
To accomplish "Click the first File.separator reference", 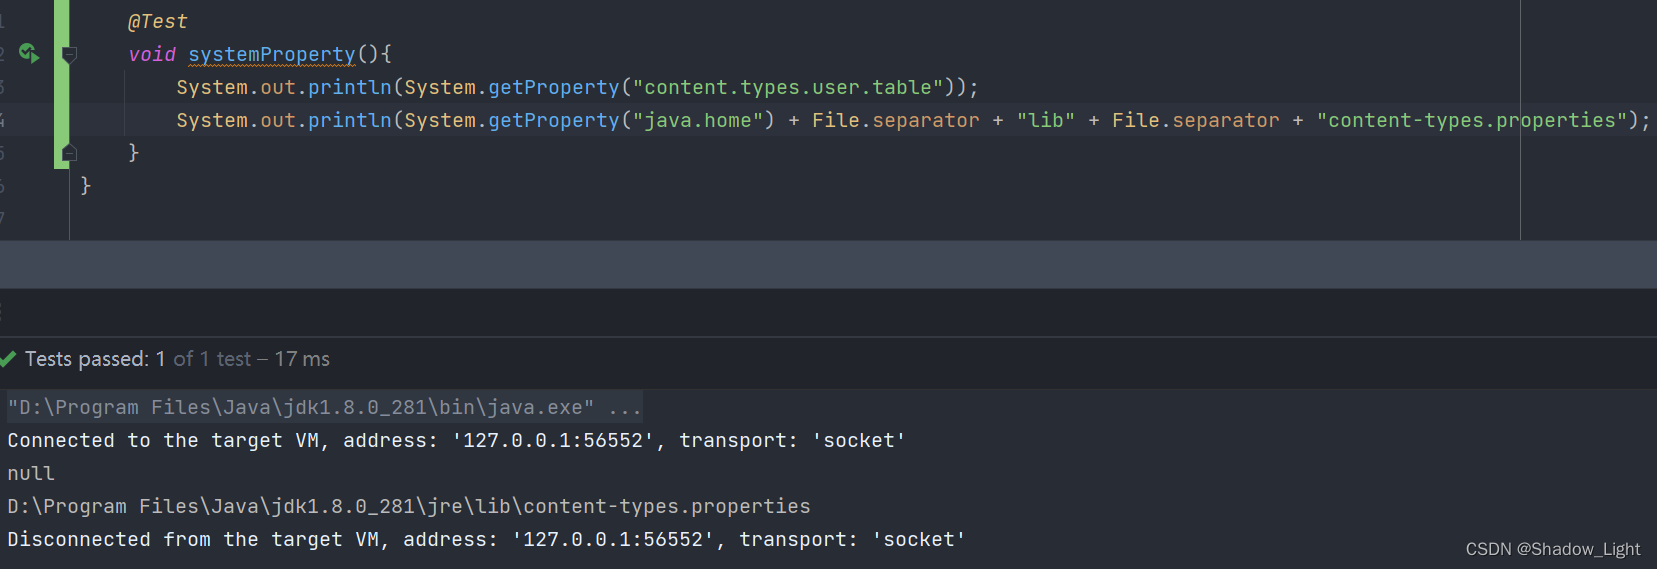I will (x=895, y=120).
